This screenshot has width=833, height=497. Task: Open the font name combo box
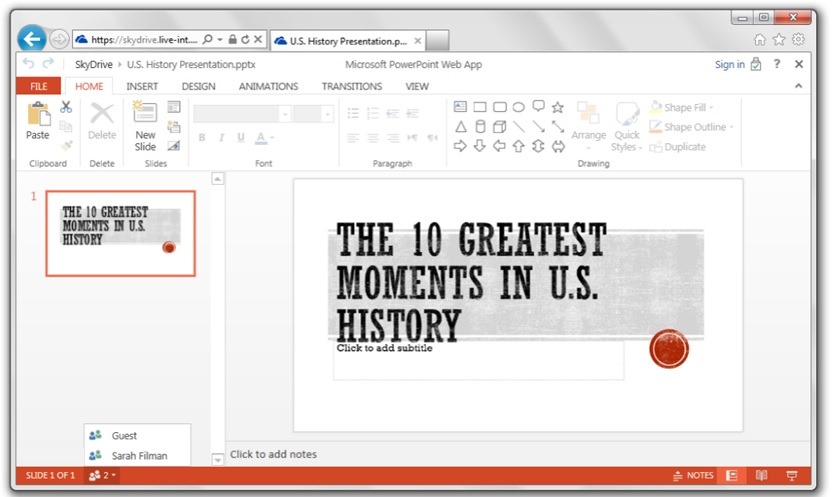coord(242,114)
